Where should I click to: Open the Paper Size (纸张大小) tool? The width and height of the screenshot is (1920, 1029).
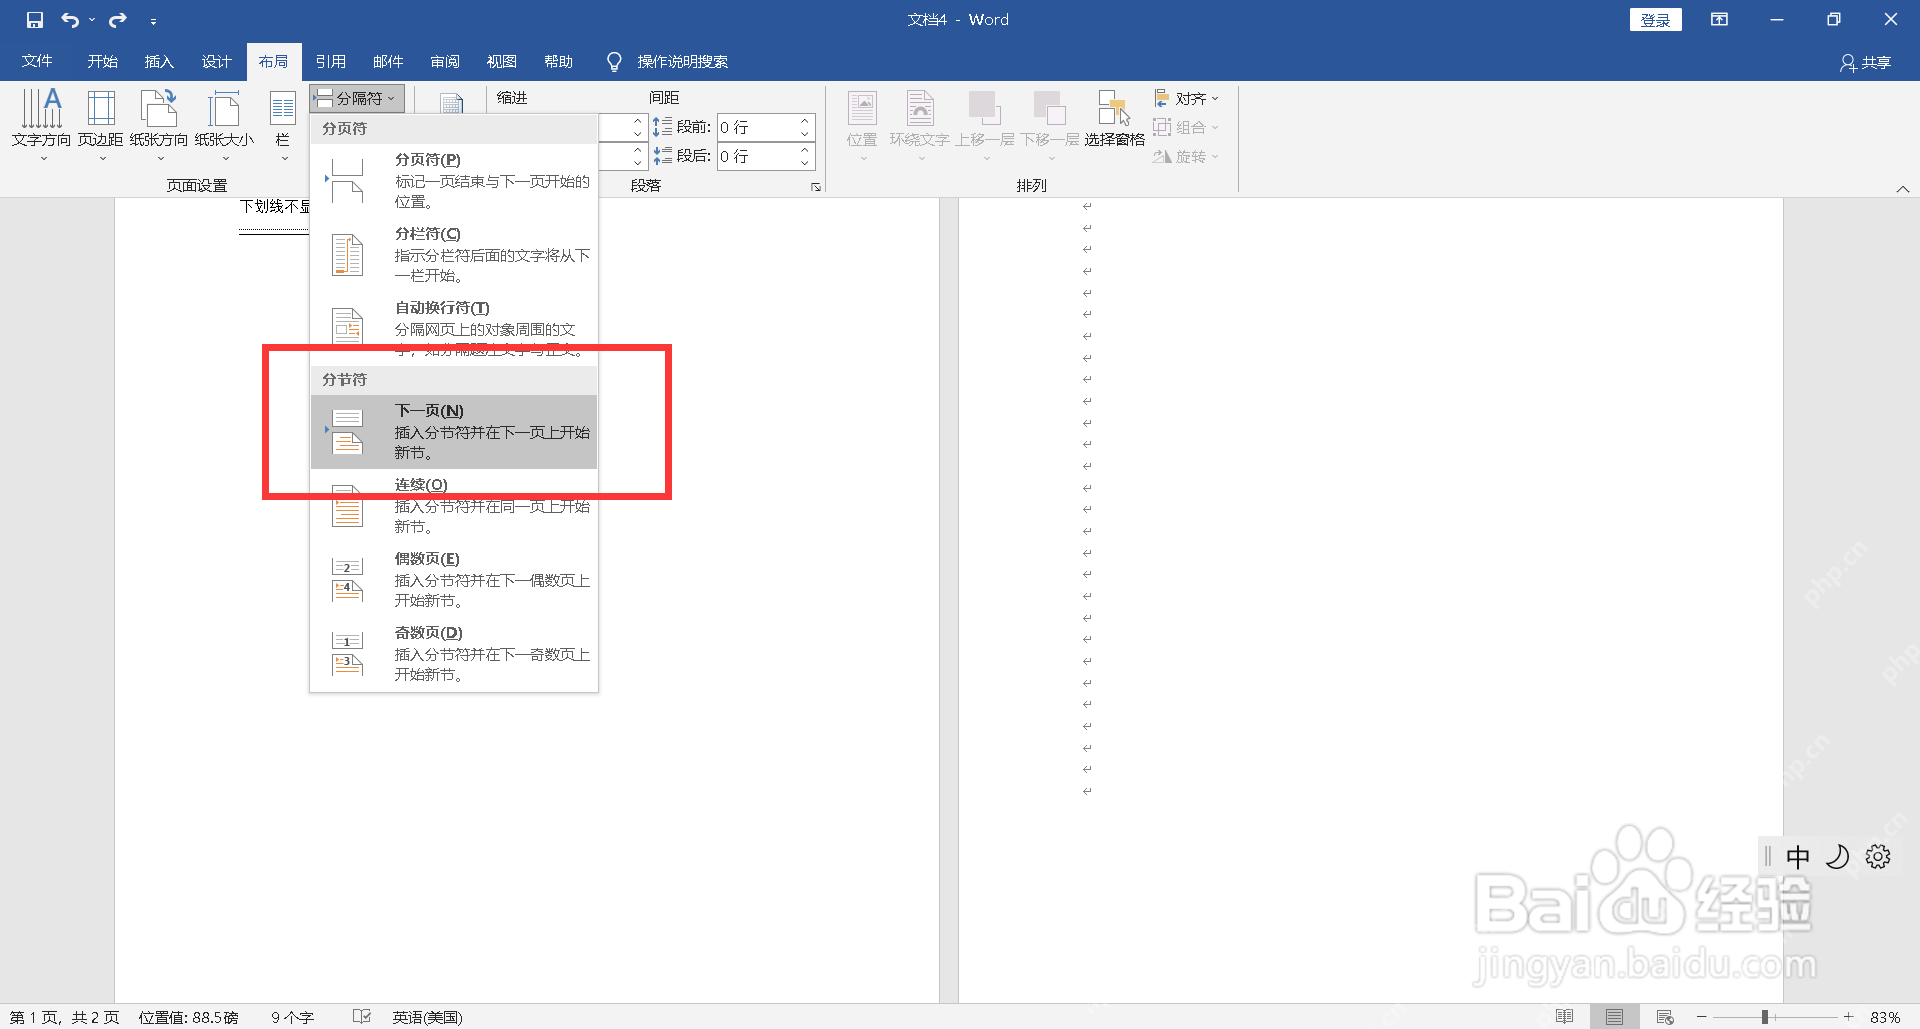click(224, 125)
